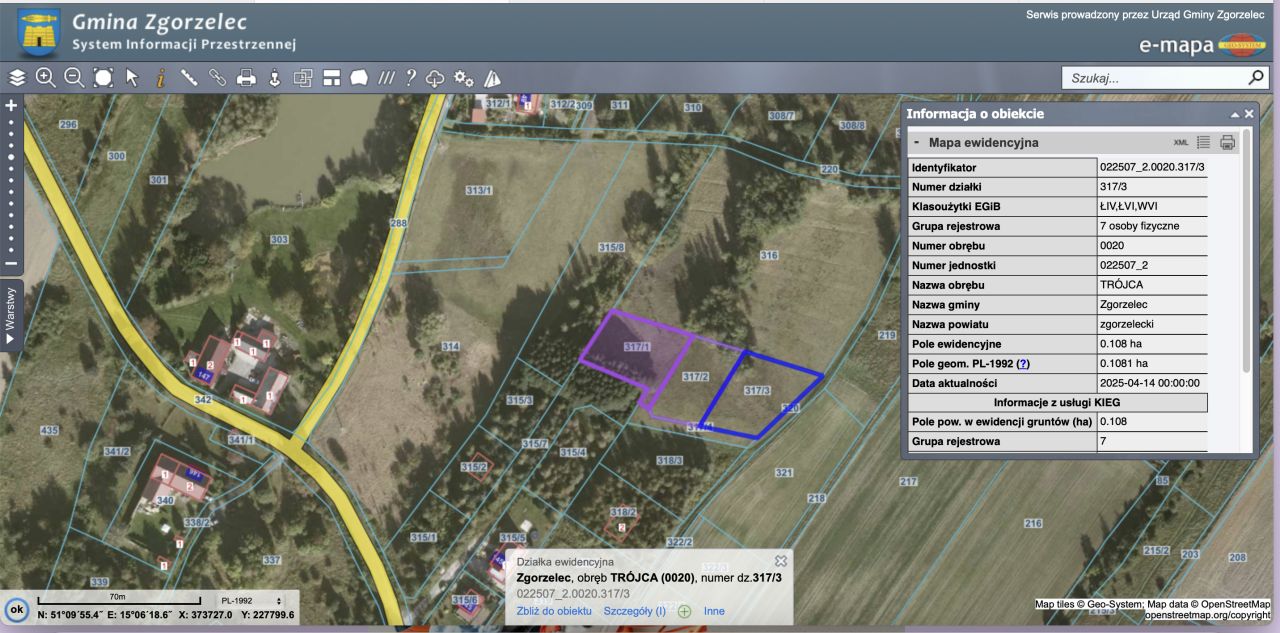Click the full extent view tool
Screen dimensions: 1280x633
103,77
